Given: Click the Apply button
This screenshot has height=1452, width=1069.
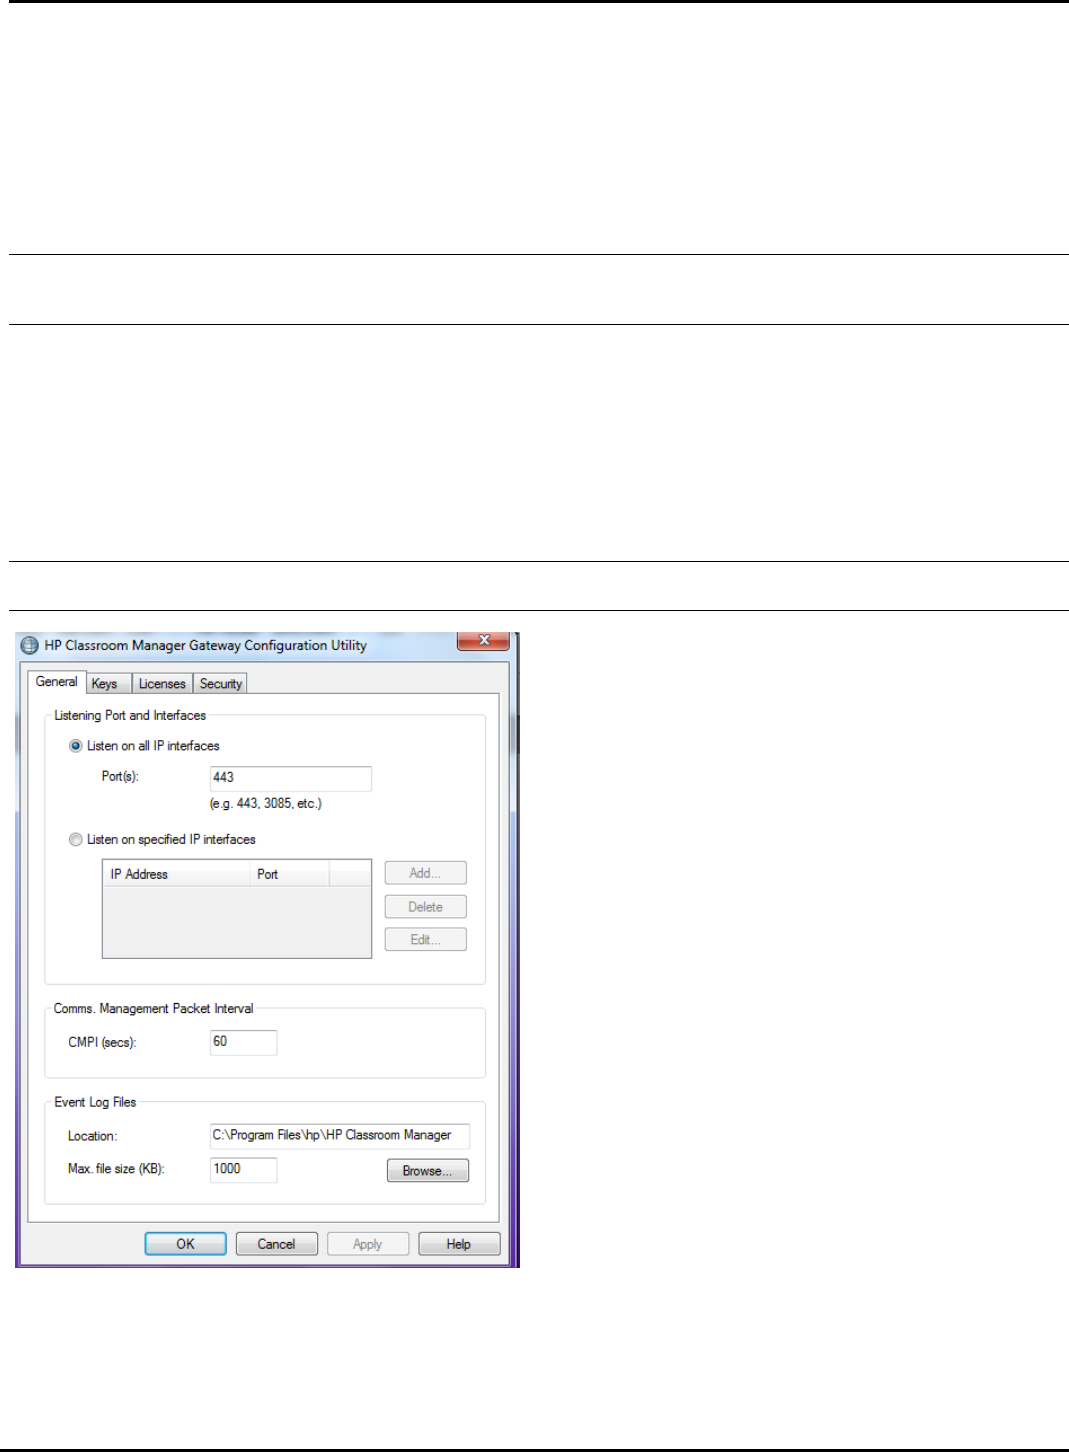Looking at the screenshot, I should pos(368,1244).
